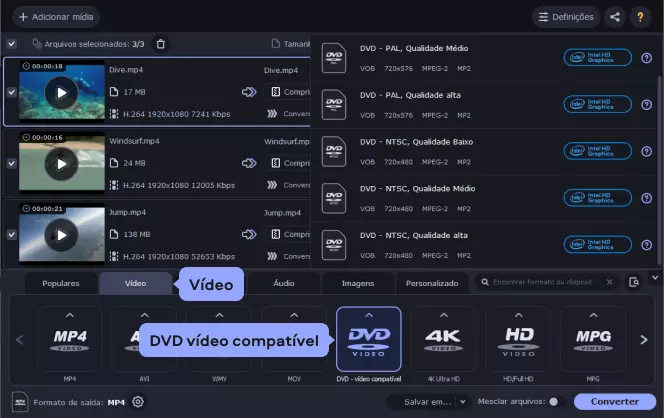Open help for DVD PAL Qualidade Médio
The image size is (664, 418).
646,58
